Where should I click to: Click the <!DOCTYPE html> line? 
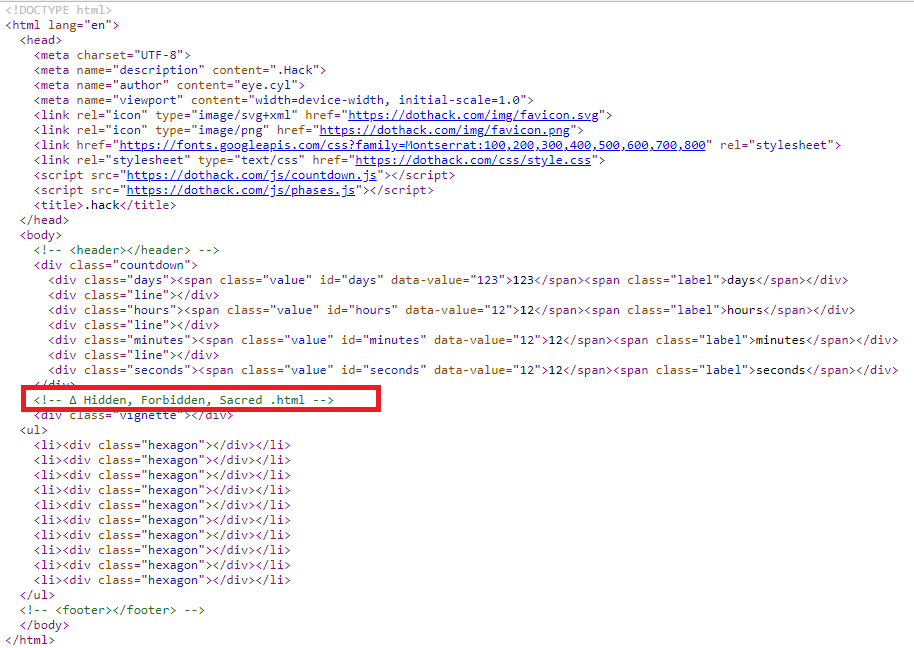[58, 10]
